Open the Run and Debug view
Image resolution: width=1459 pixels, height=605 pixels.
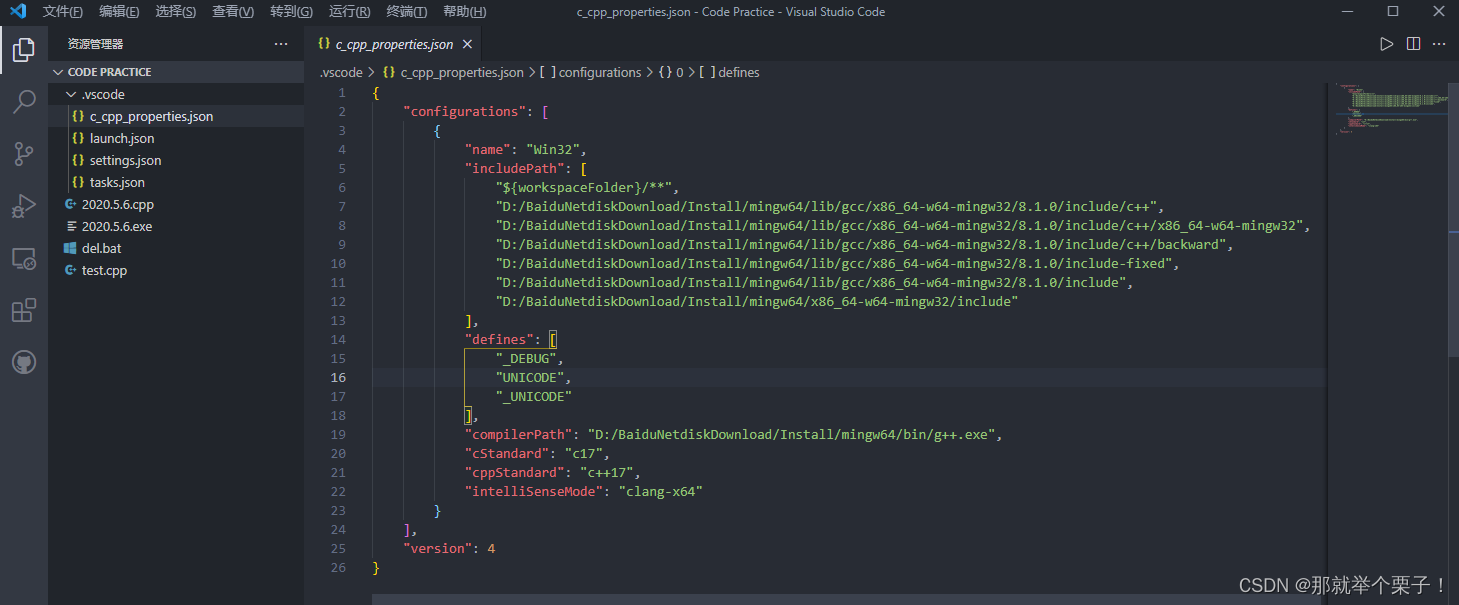click(24, 206)
